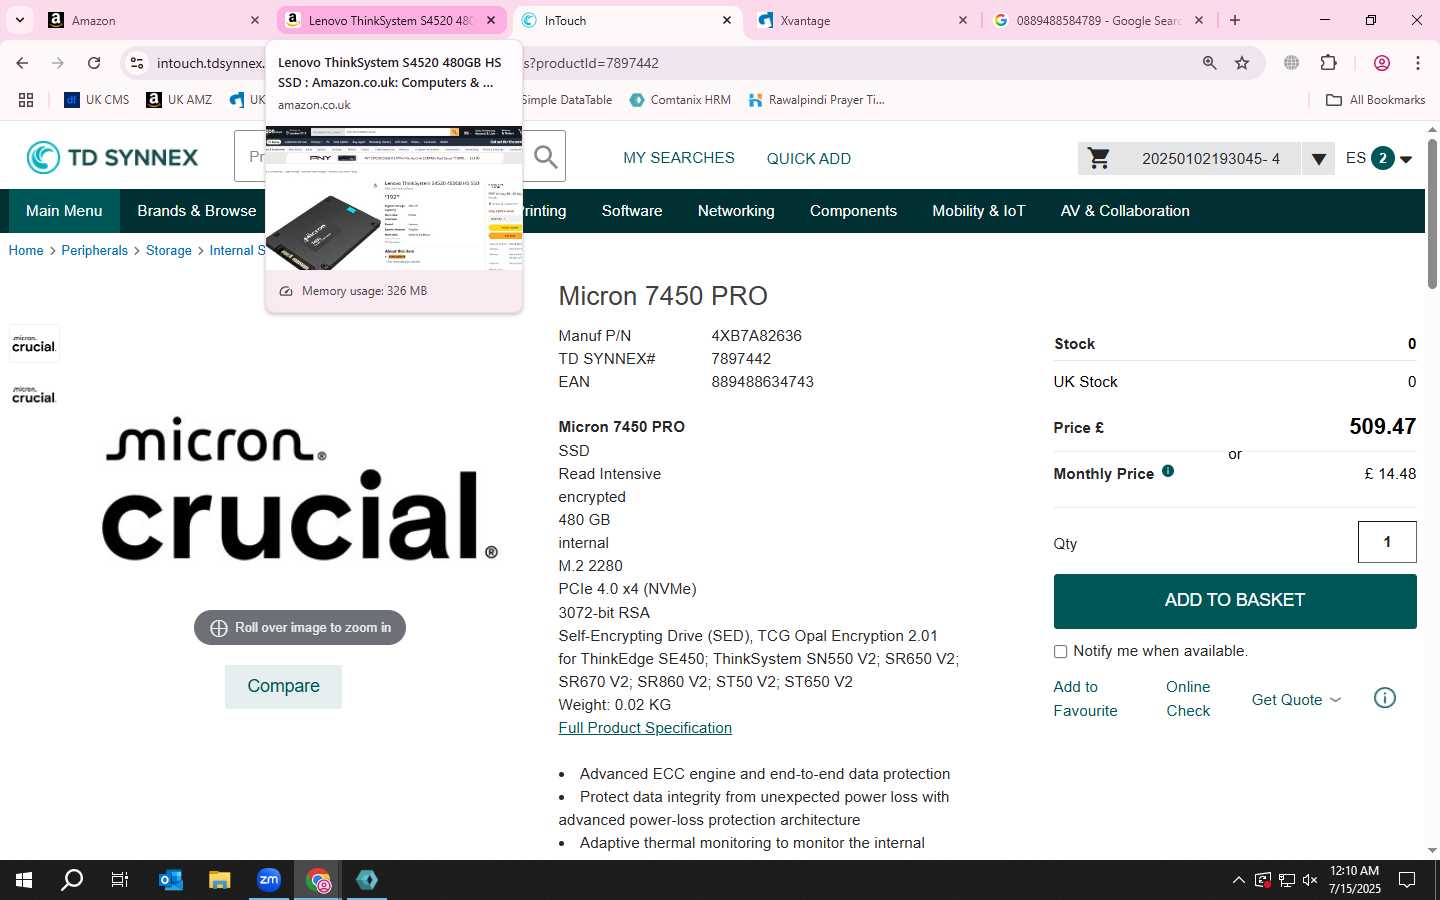Viewport: 1440px width, 900px height.
Task: Open the ES user account menu
Action: coord(1379,158)
